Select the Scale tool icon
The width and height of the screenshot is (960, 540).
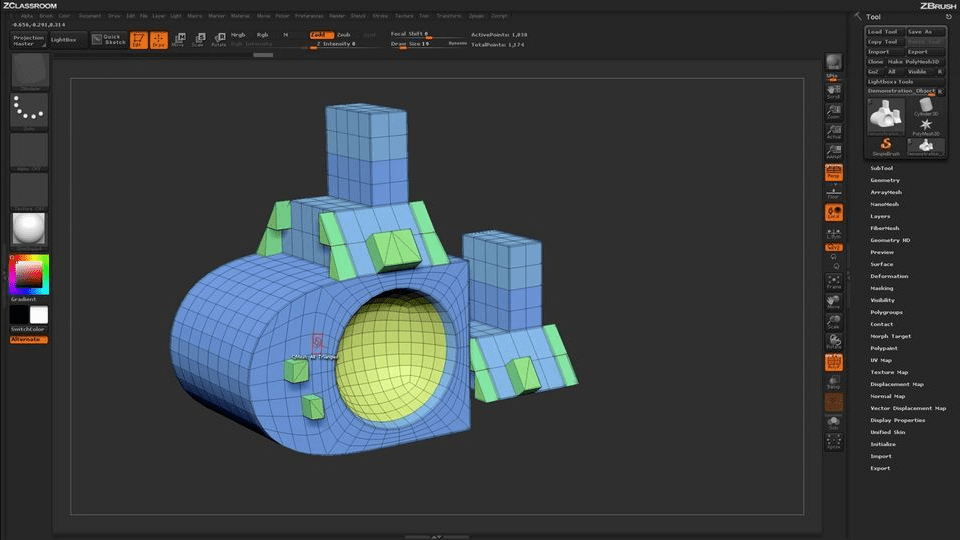[199, 40]
